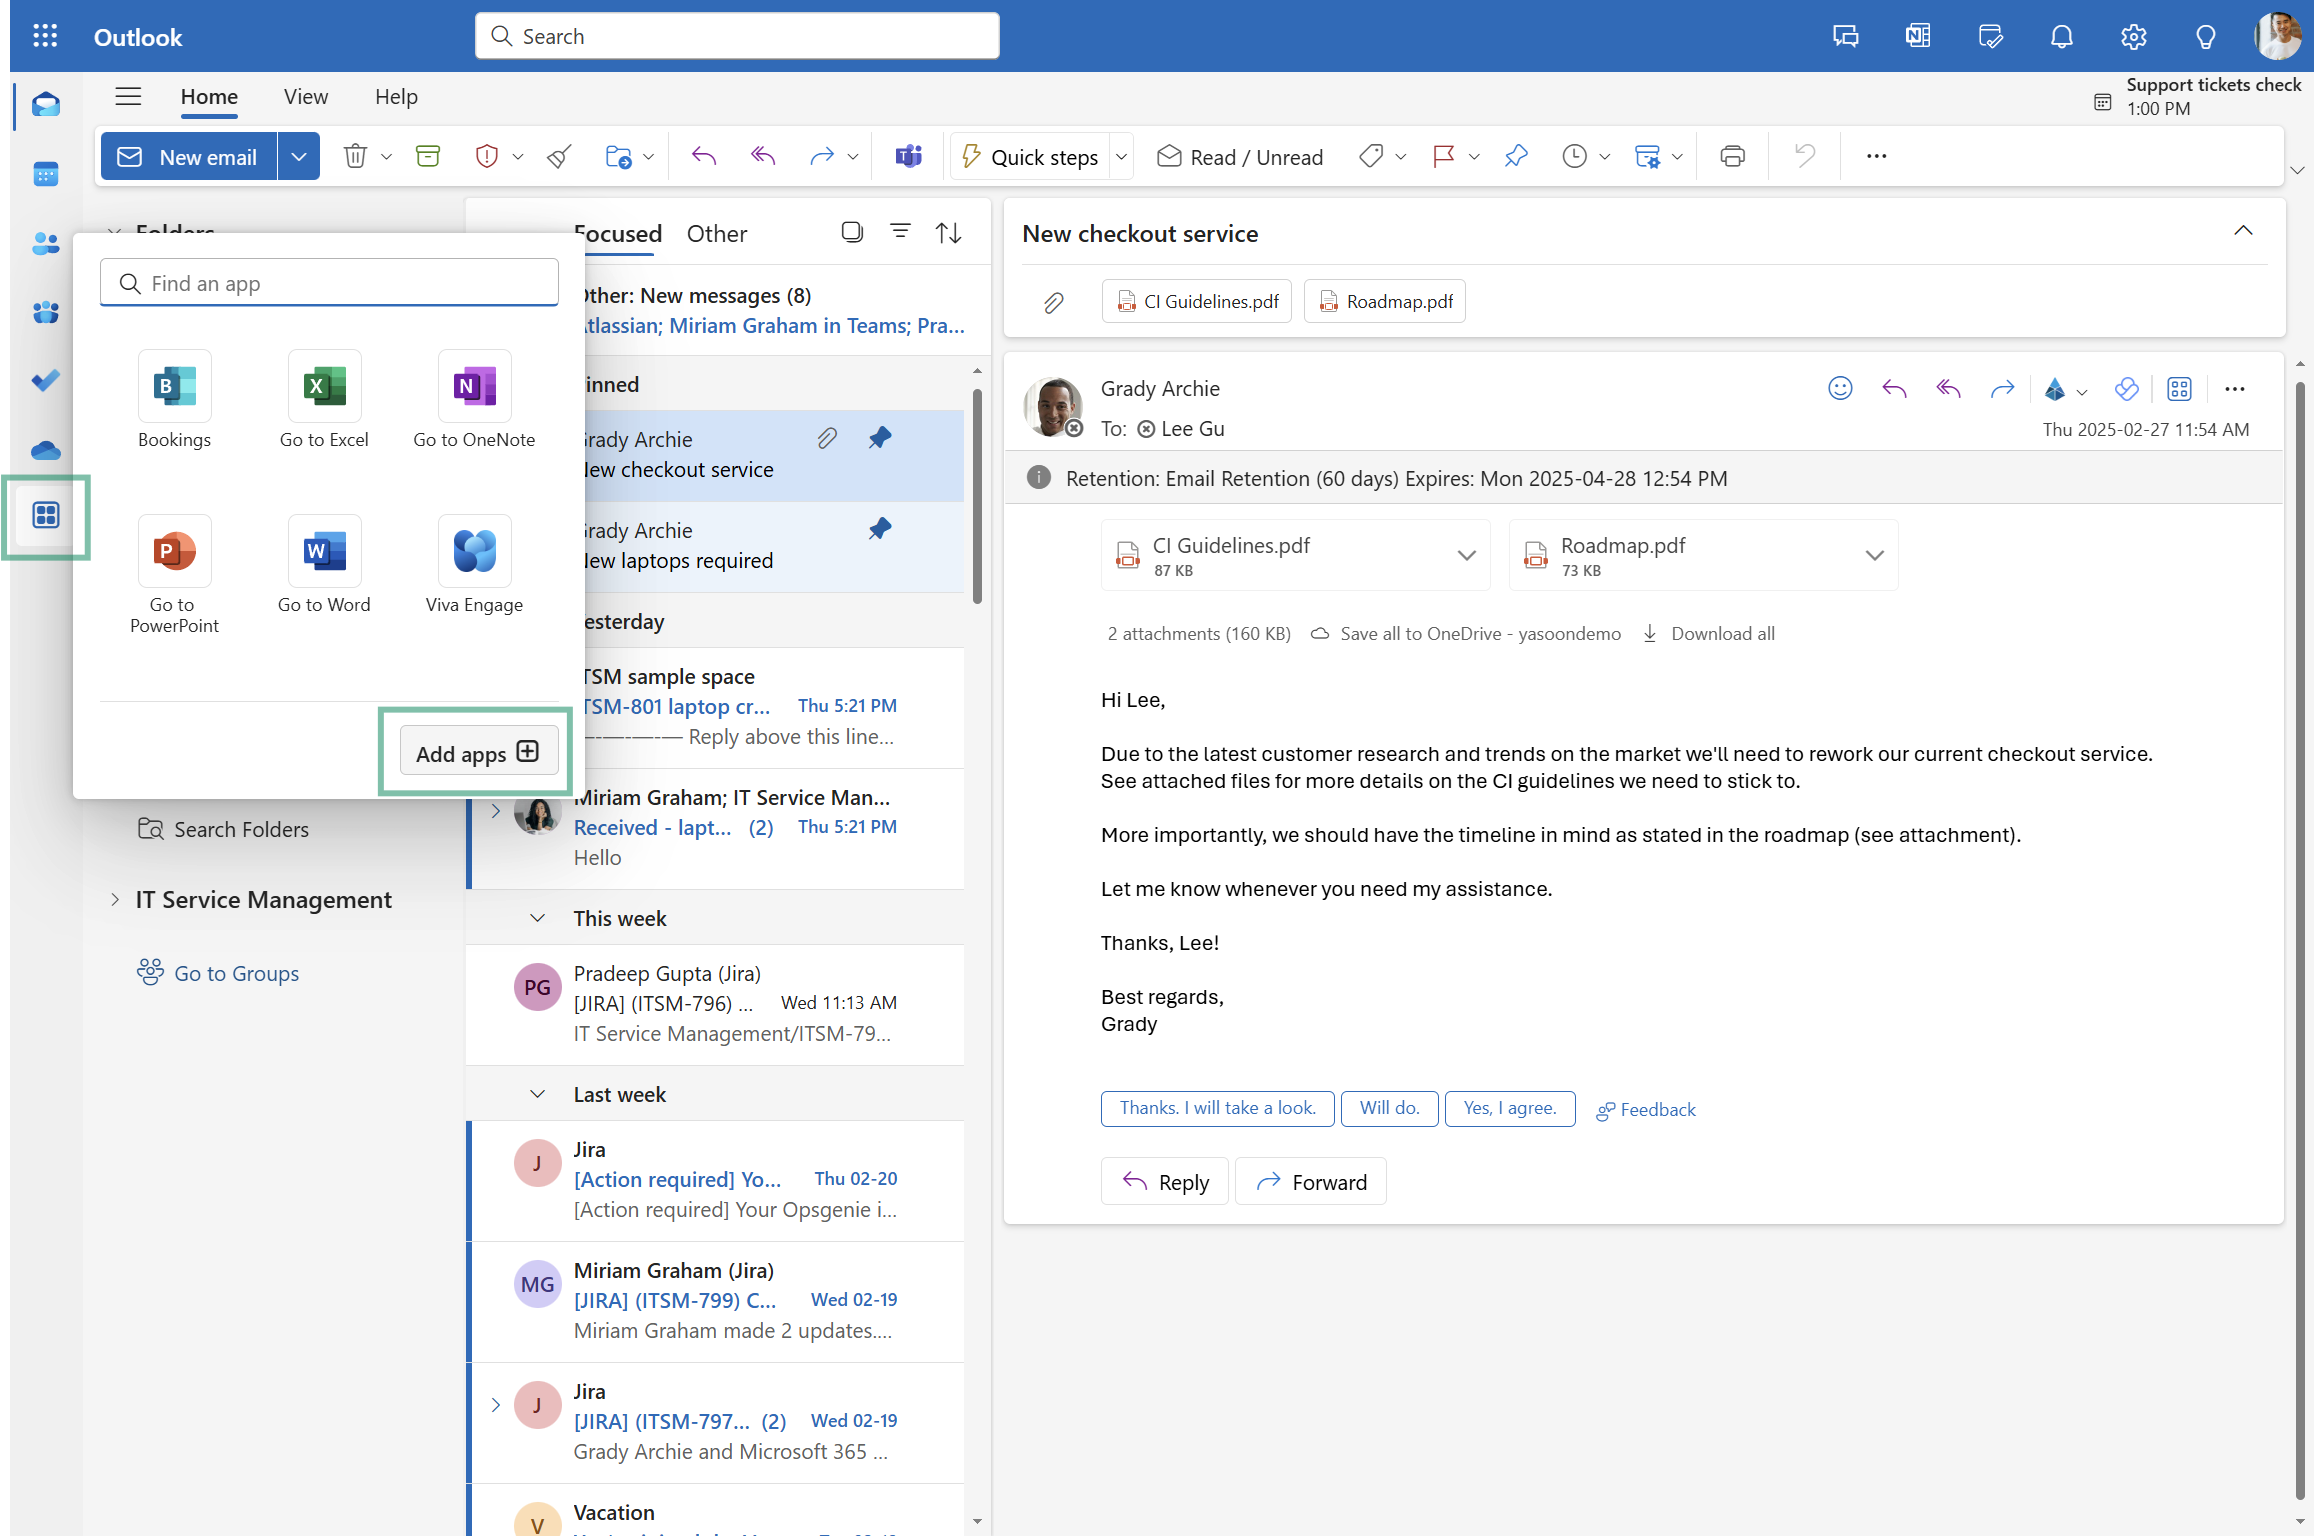This screenshot has height=1536, width=2314.
Task: Expand the New email dropdown arrow
Action: [x=298, y=157]
